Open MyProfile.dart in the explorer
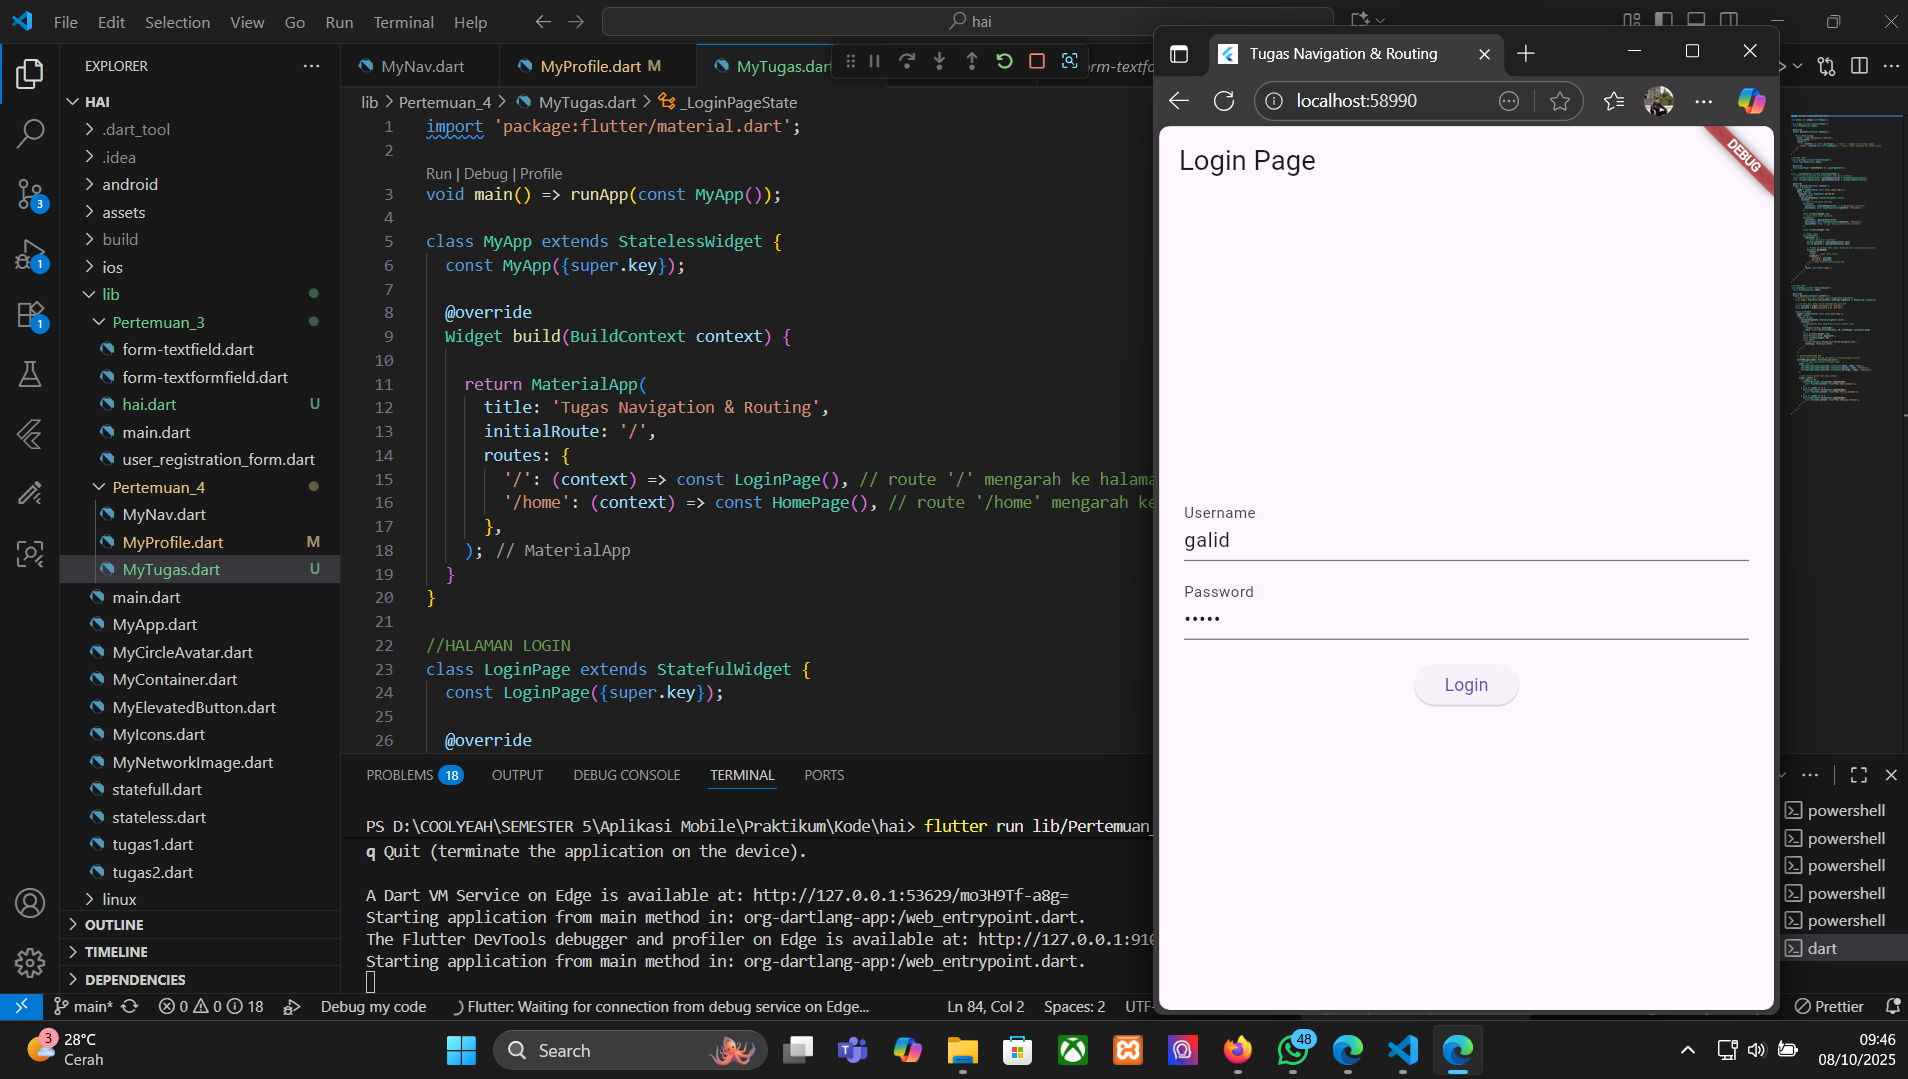Viewport: 1908px width, 1079px height. (x=172, y=542)
